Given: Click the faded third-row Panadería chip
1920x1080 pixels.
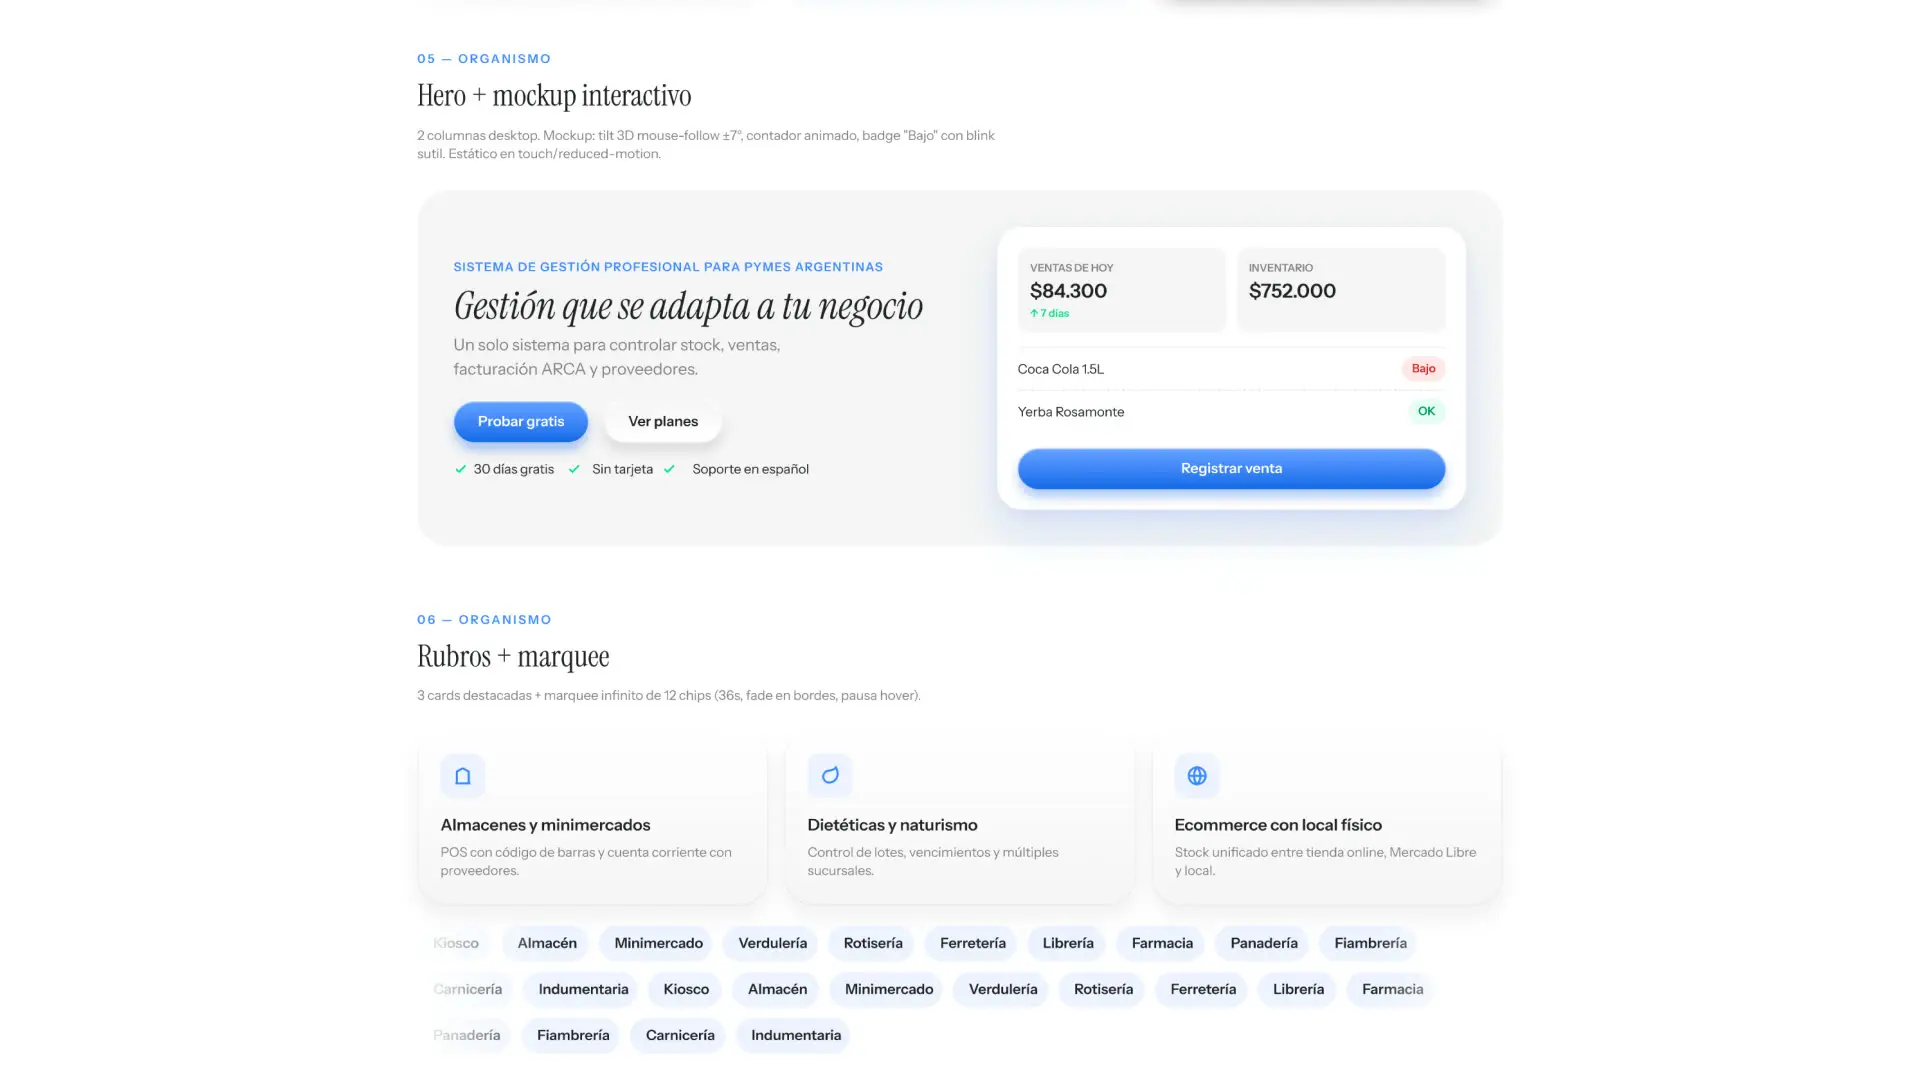Looking at the screenshot, I should pos(466,1035).
